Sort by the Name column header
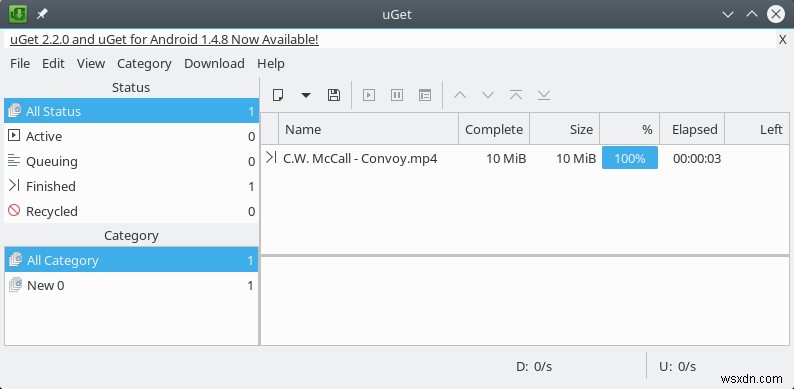This screenshot has width=794, height=389. [369, 129]
